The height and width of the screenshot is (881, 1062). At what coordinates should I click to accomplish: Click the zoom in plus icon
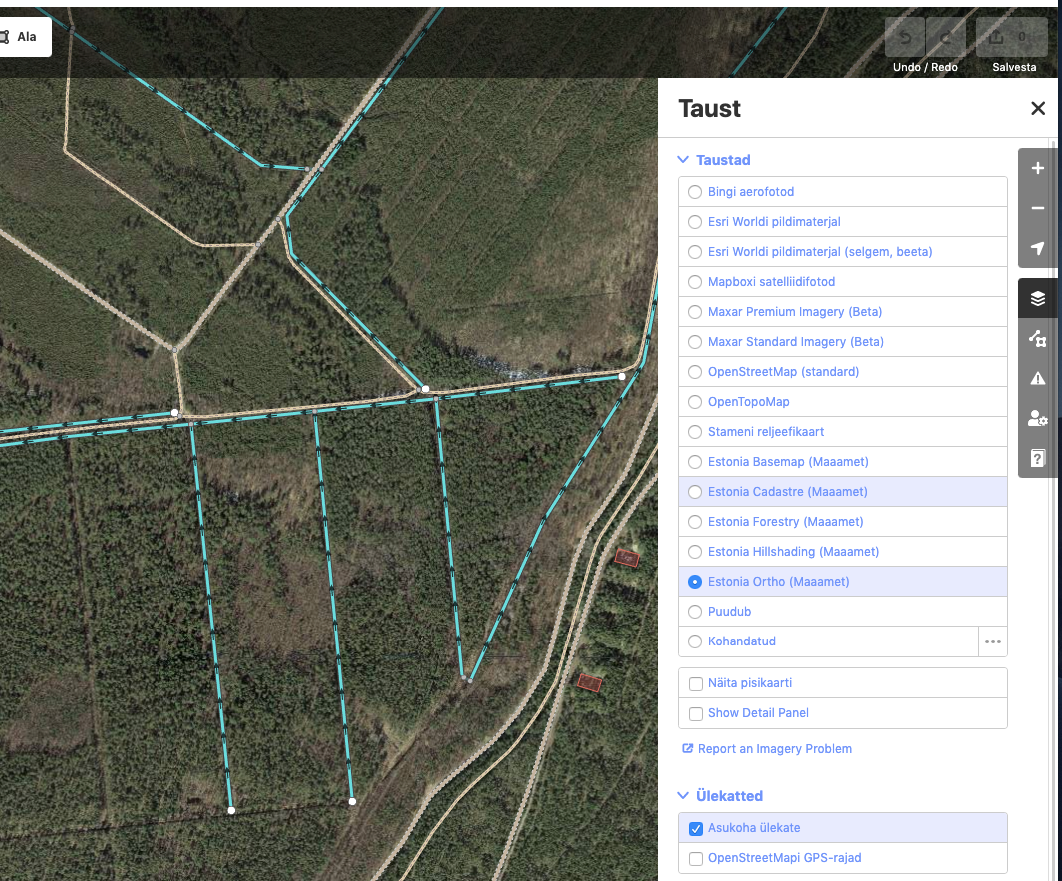1037,168
